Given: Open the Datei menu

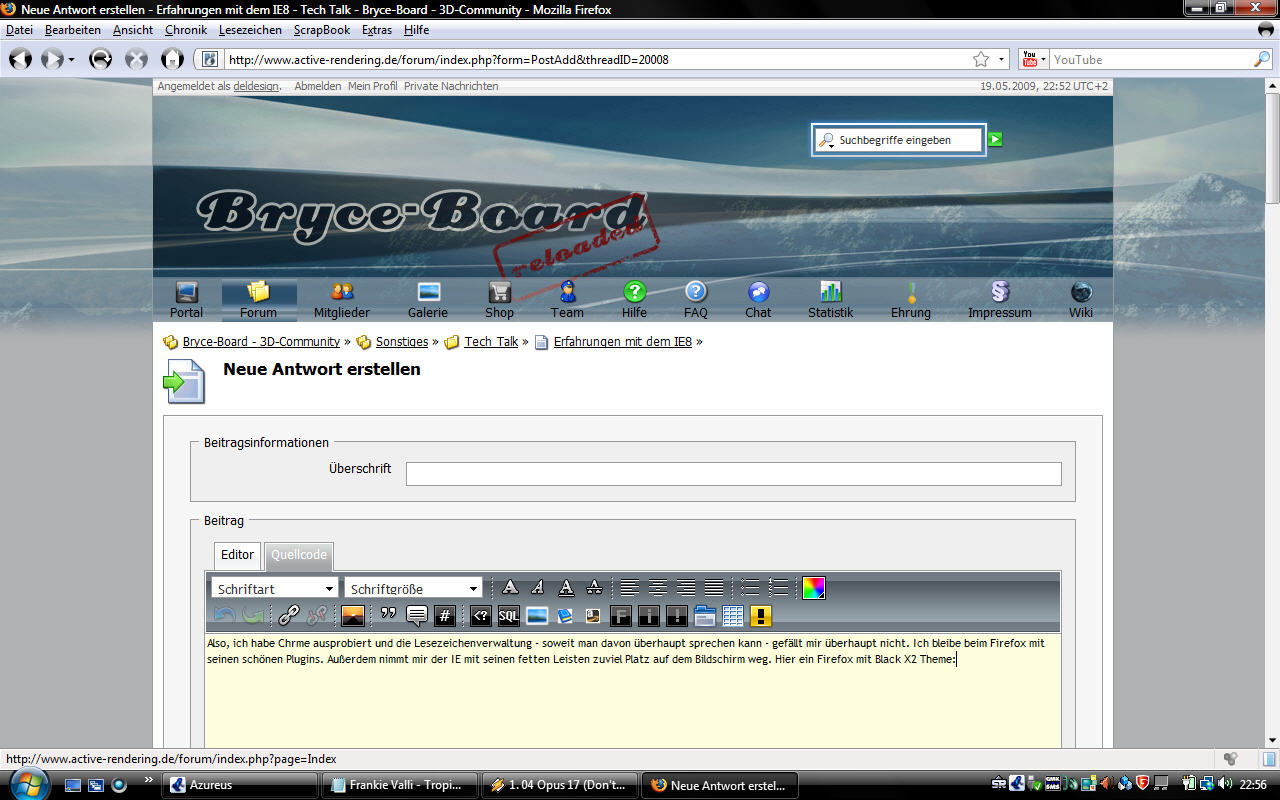Looking at the screenshot, I should click(19, 30).
